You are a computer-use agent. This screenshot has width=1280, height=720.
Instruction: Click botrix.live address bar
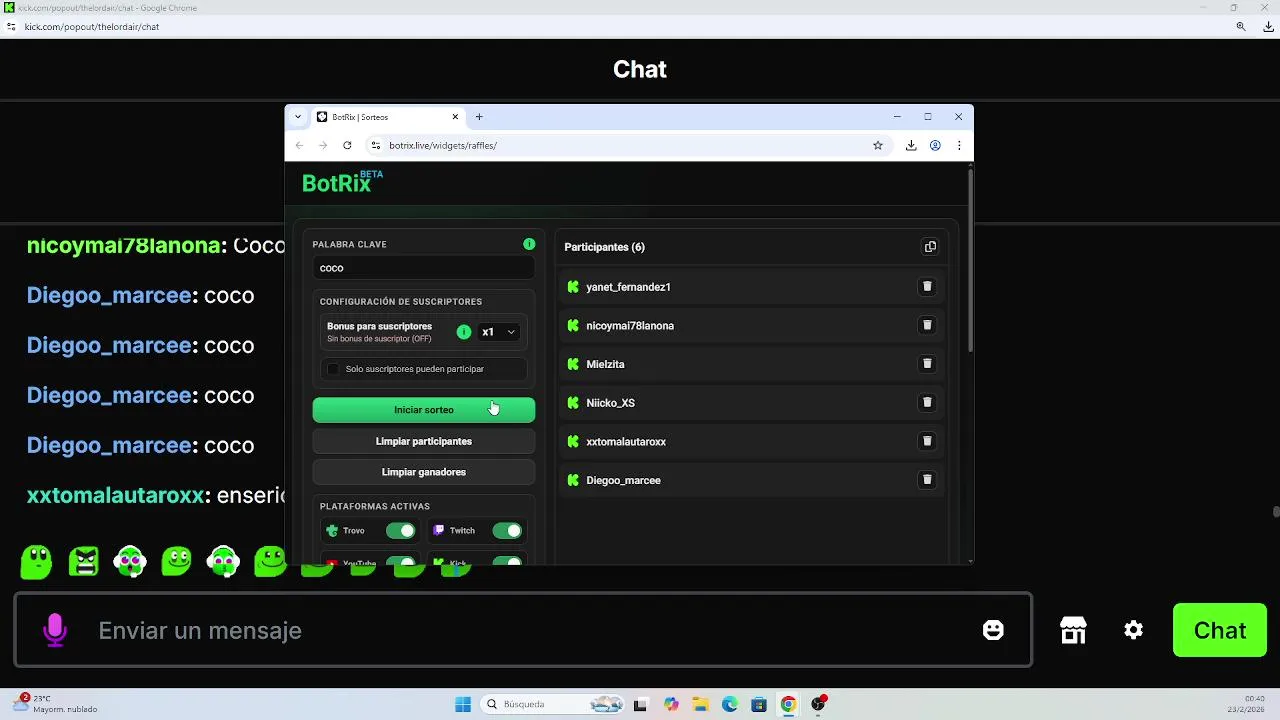point(627,145)
